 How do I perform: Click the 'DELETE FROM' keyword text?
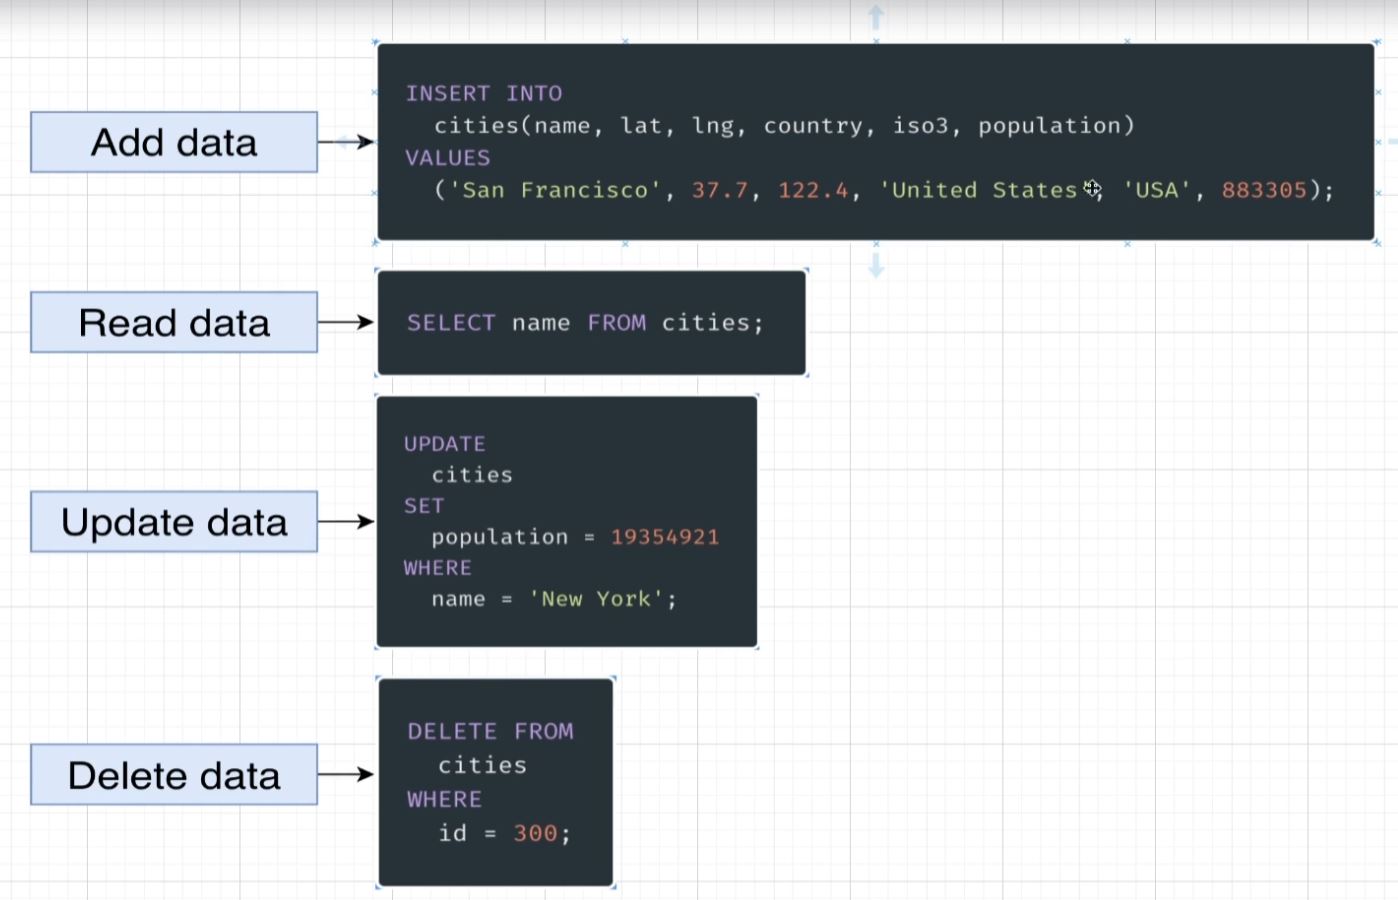click(x=490, y=731)
